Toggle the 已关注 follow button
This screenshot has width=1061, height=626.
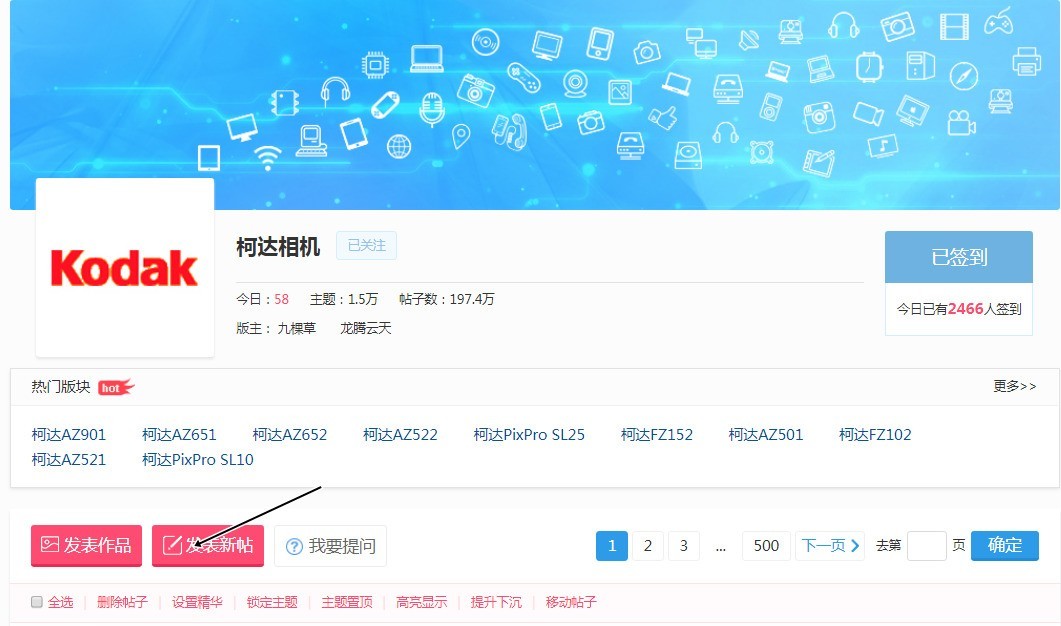point(367,246)
